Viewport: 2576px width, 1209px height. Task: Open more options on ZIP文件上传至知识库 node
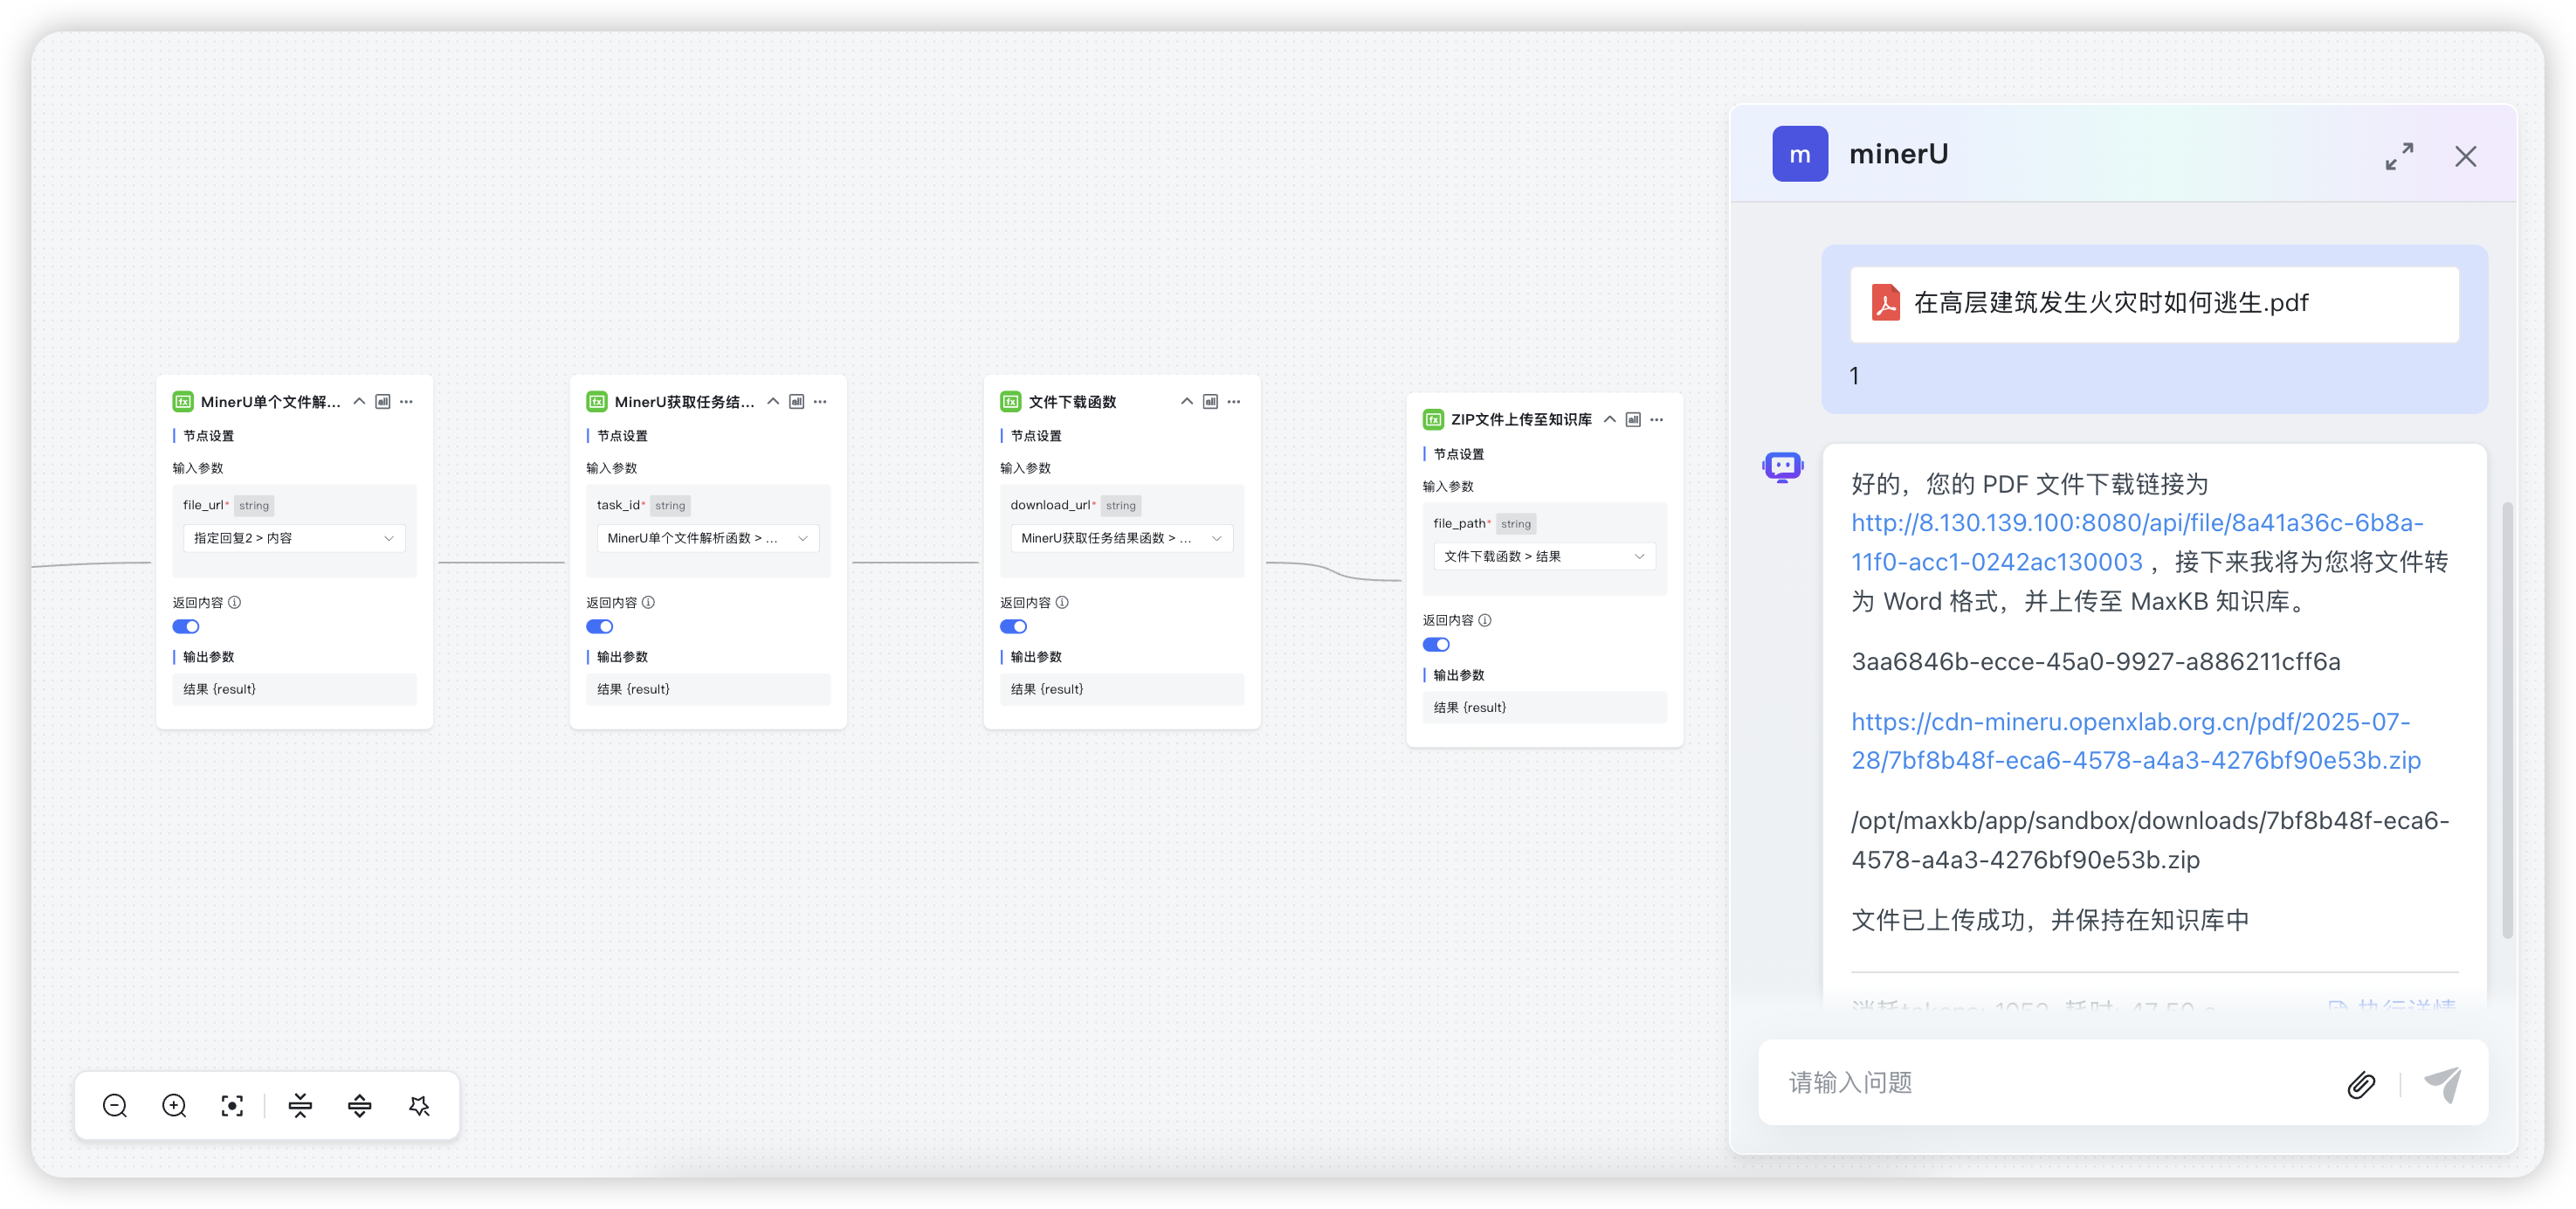1657,419
